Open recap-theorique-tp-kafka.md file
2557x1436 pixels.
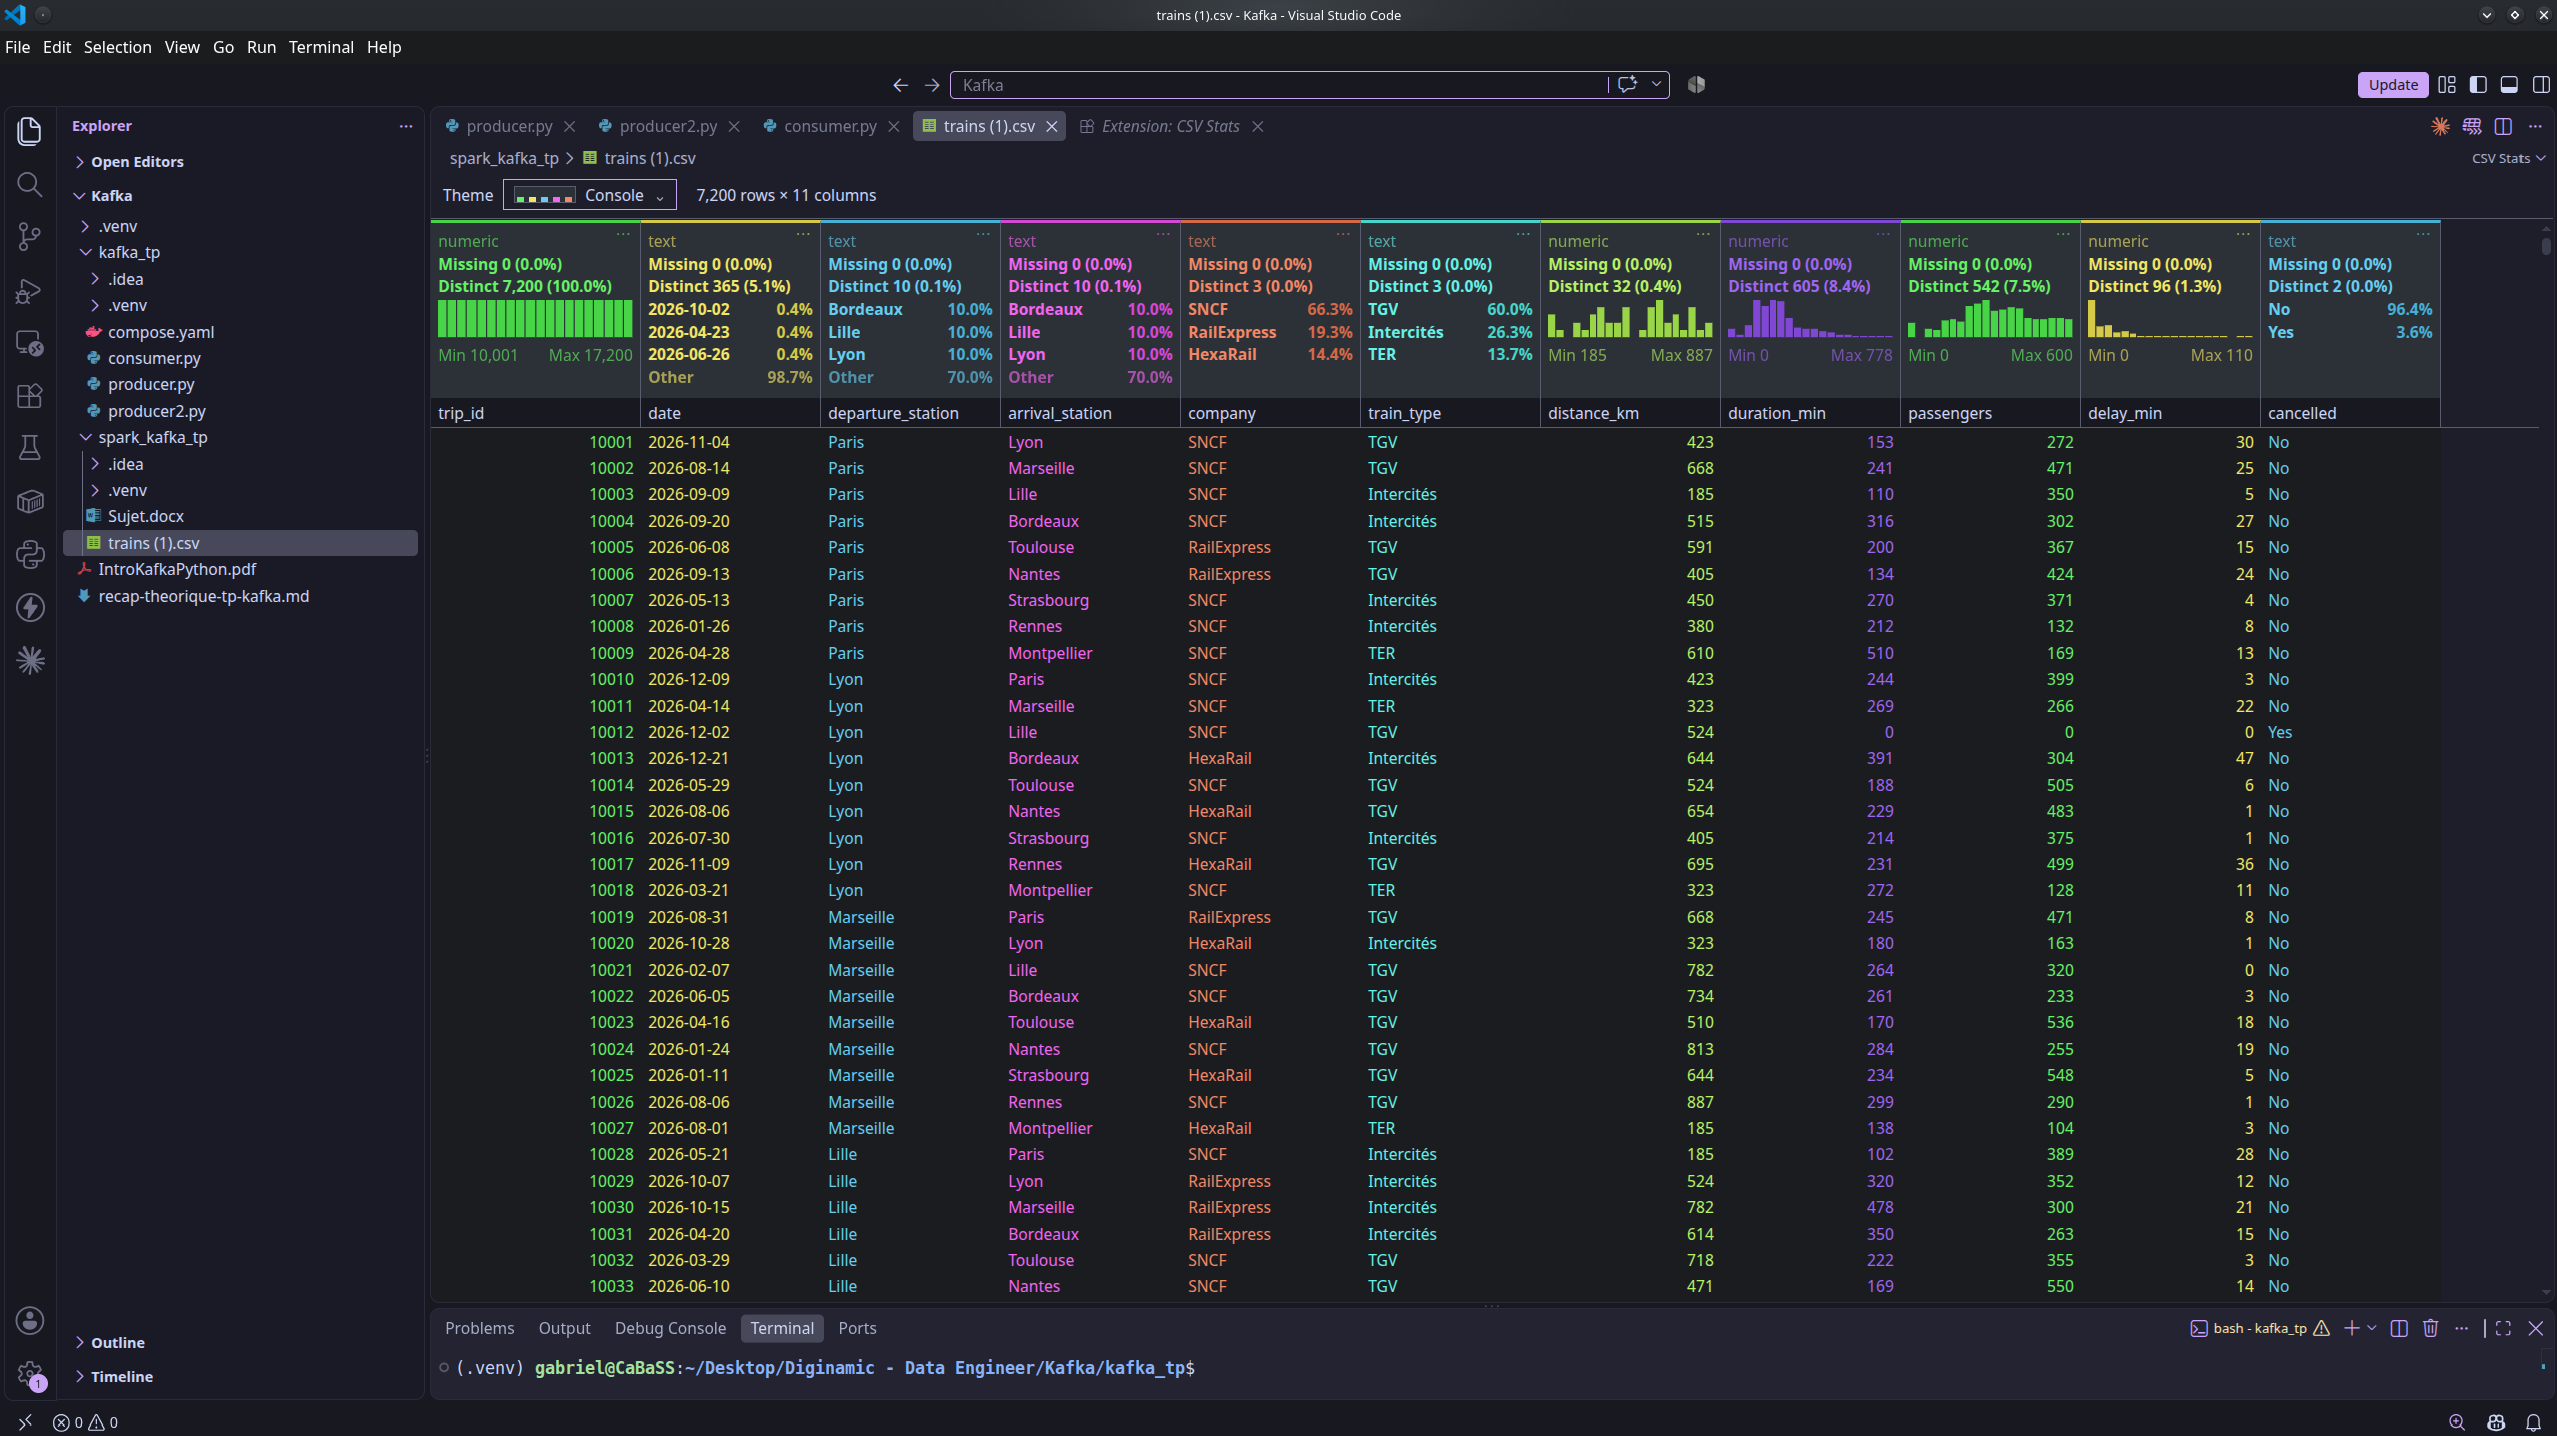(204, 596)
